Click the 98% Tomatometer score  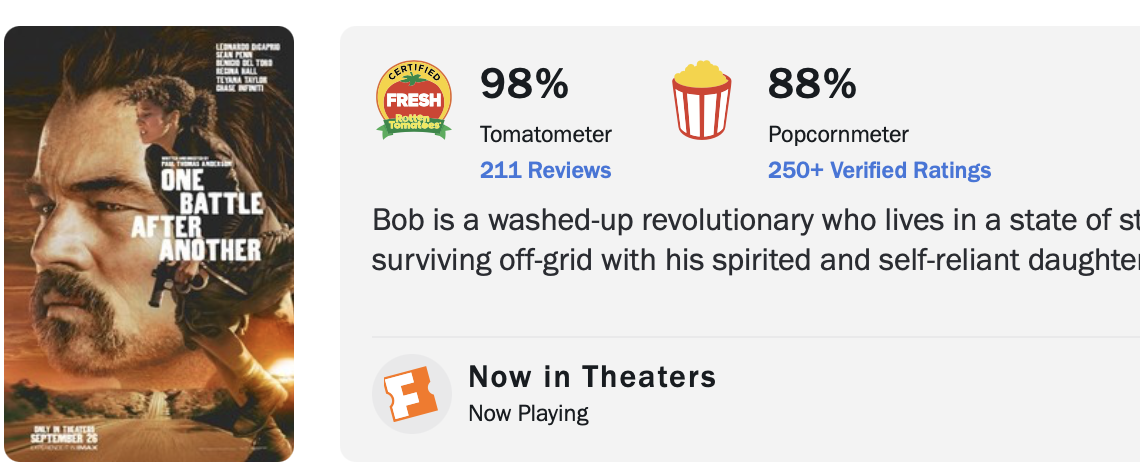[x=524, y=84]
